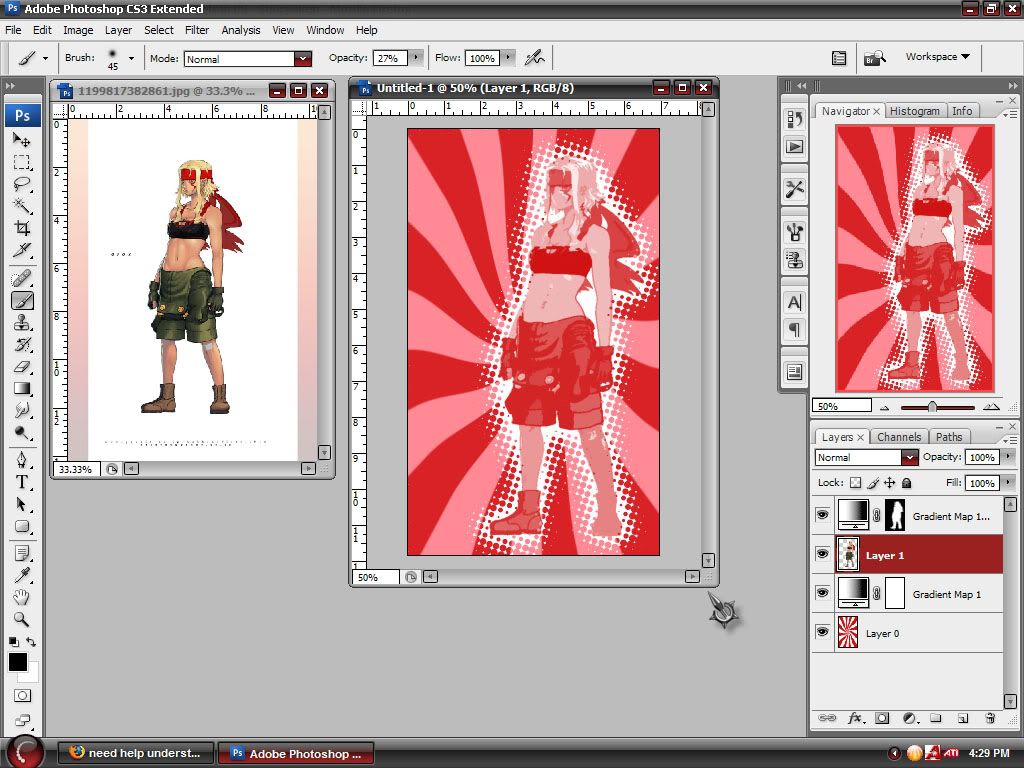This screenshot has height=768, width=1024.
Task: Select the Clone Stamp tool
Action: click(x=22, y=323)
